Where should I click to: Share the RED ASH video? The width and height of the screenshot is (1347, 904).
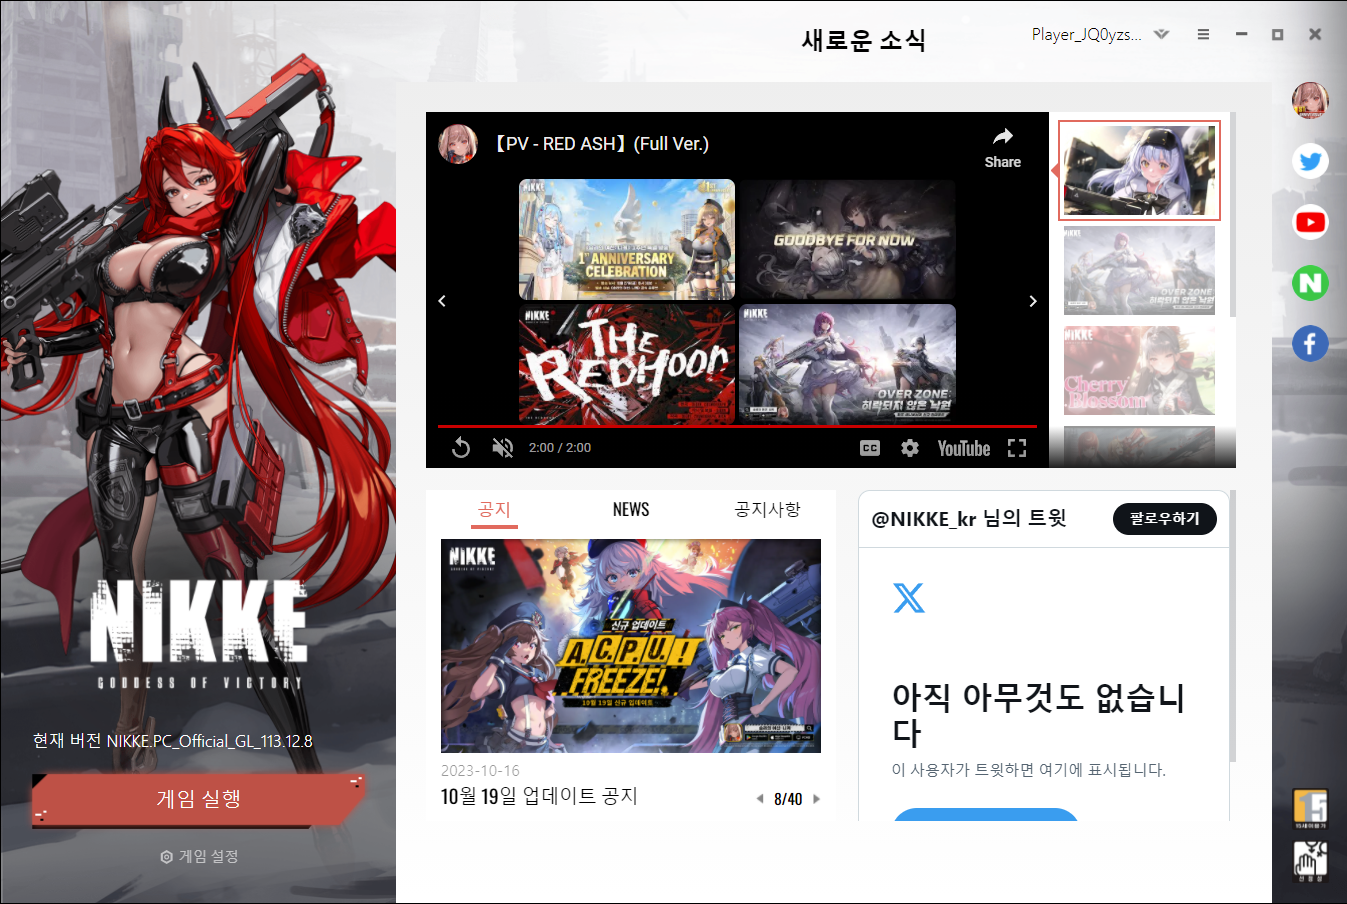pos(1003,148)
